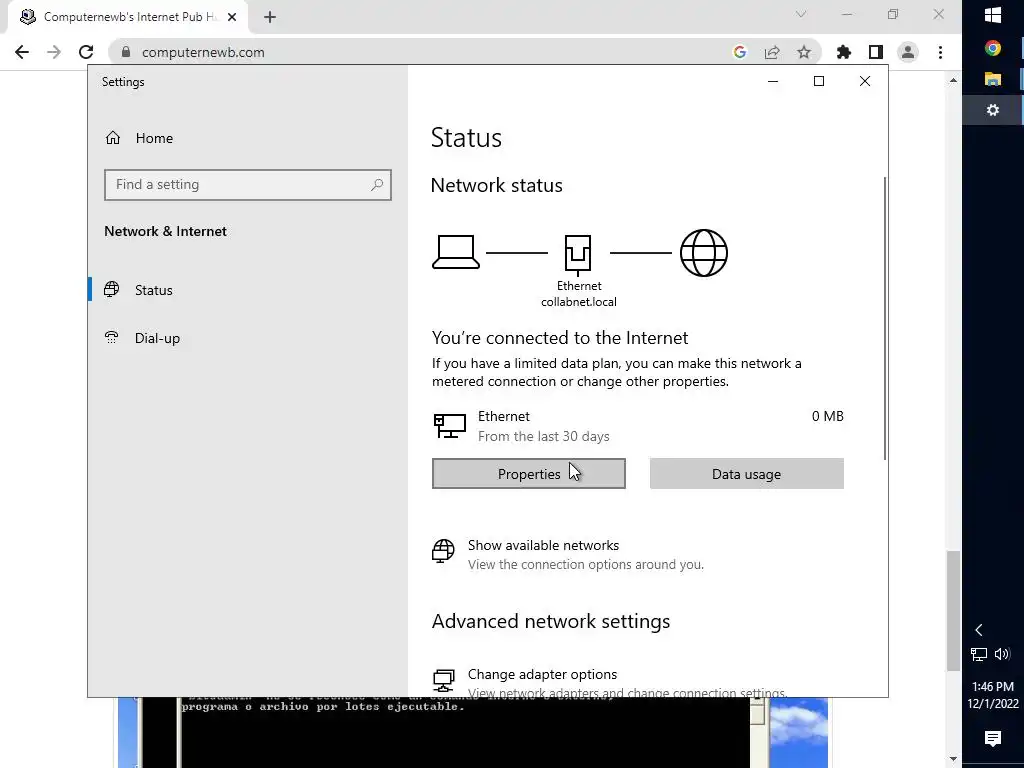Share this page from address bar
Viewport: 1024px width, 768px height.
tap(772, 52)
